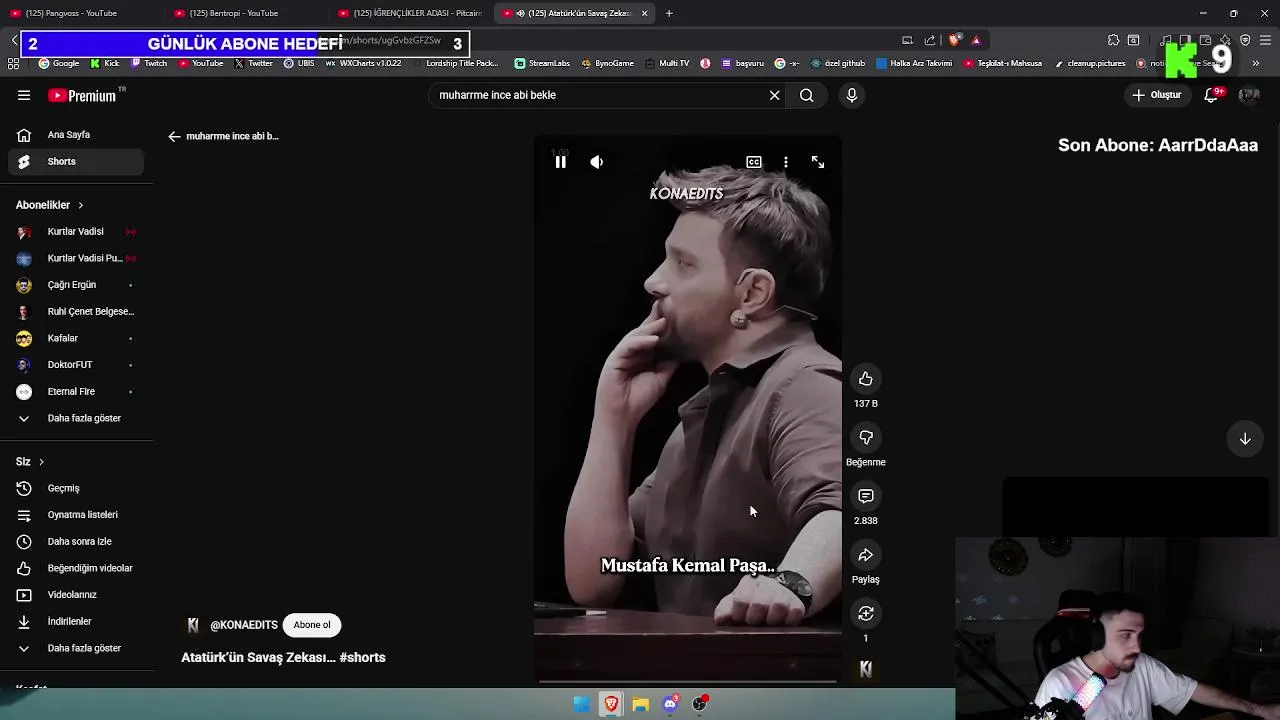Expand the lower Daha fazla göster
The height and width of the screenshot is (720, 1280).
click(x=76, y=648)
